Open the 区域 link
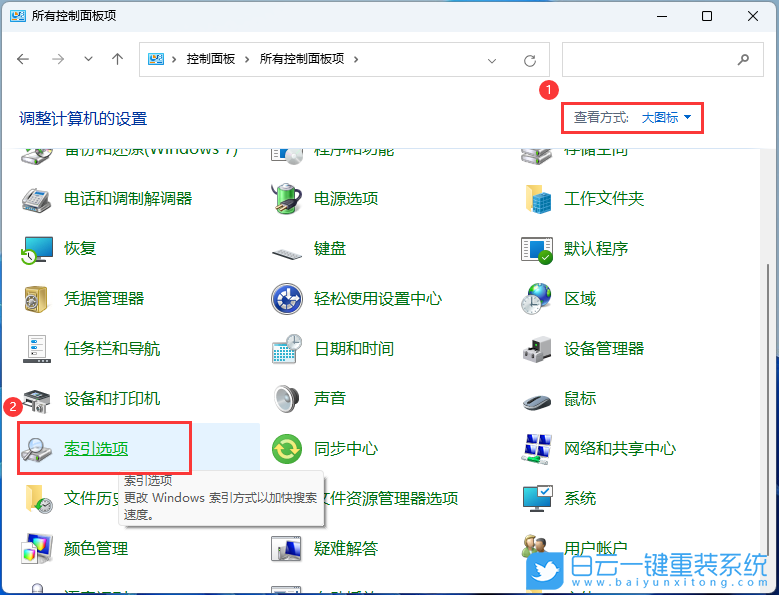The height and width of the screenshot is (595, 779). point(580,298)
